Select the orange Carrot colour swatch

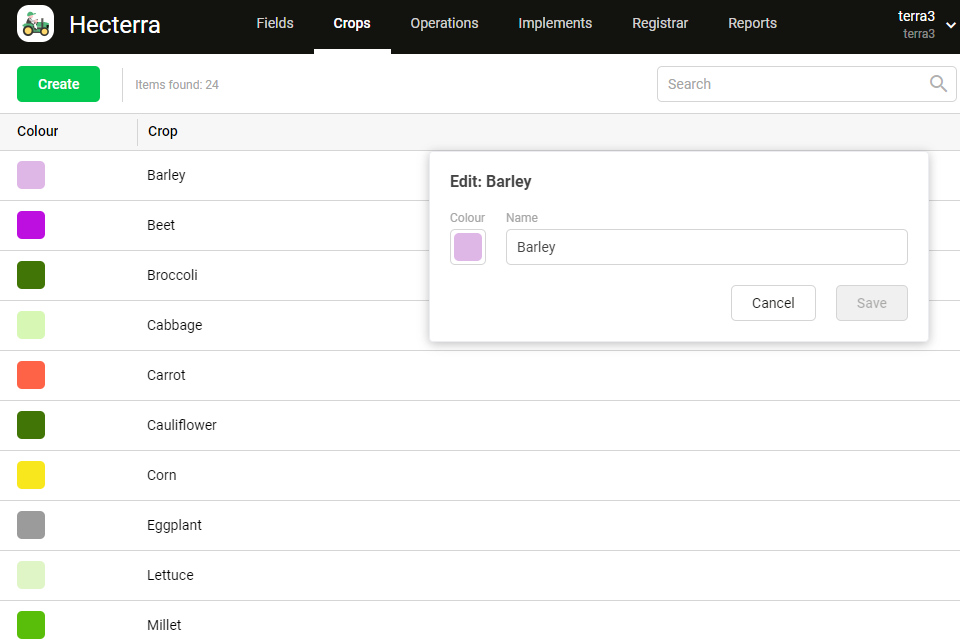pos(31,375)
